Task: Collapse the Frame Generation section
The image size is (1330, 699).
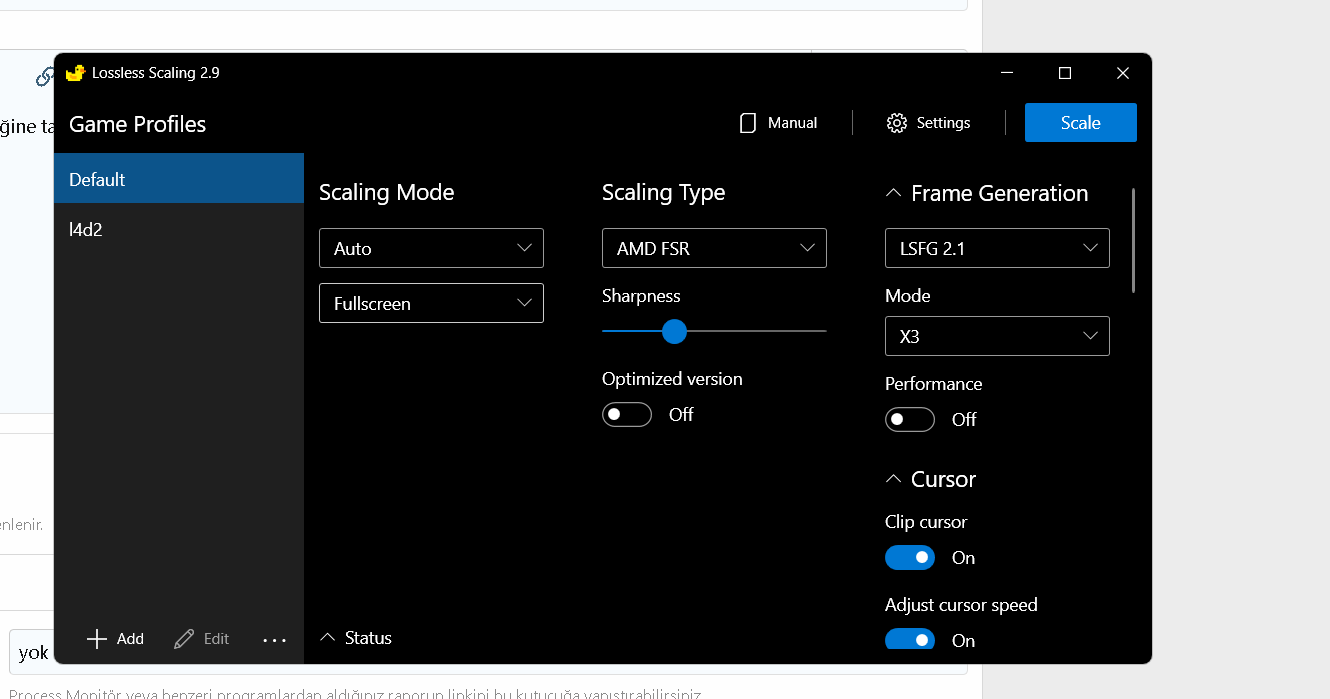Action: (x=893, y=194)
